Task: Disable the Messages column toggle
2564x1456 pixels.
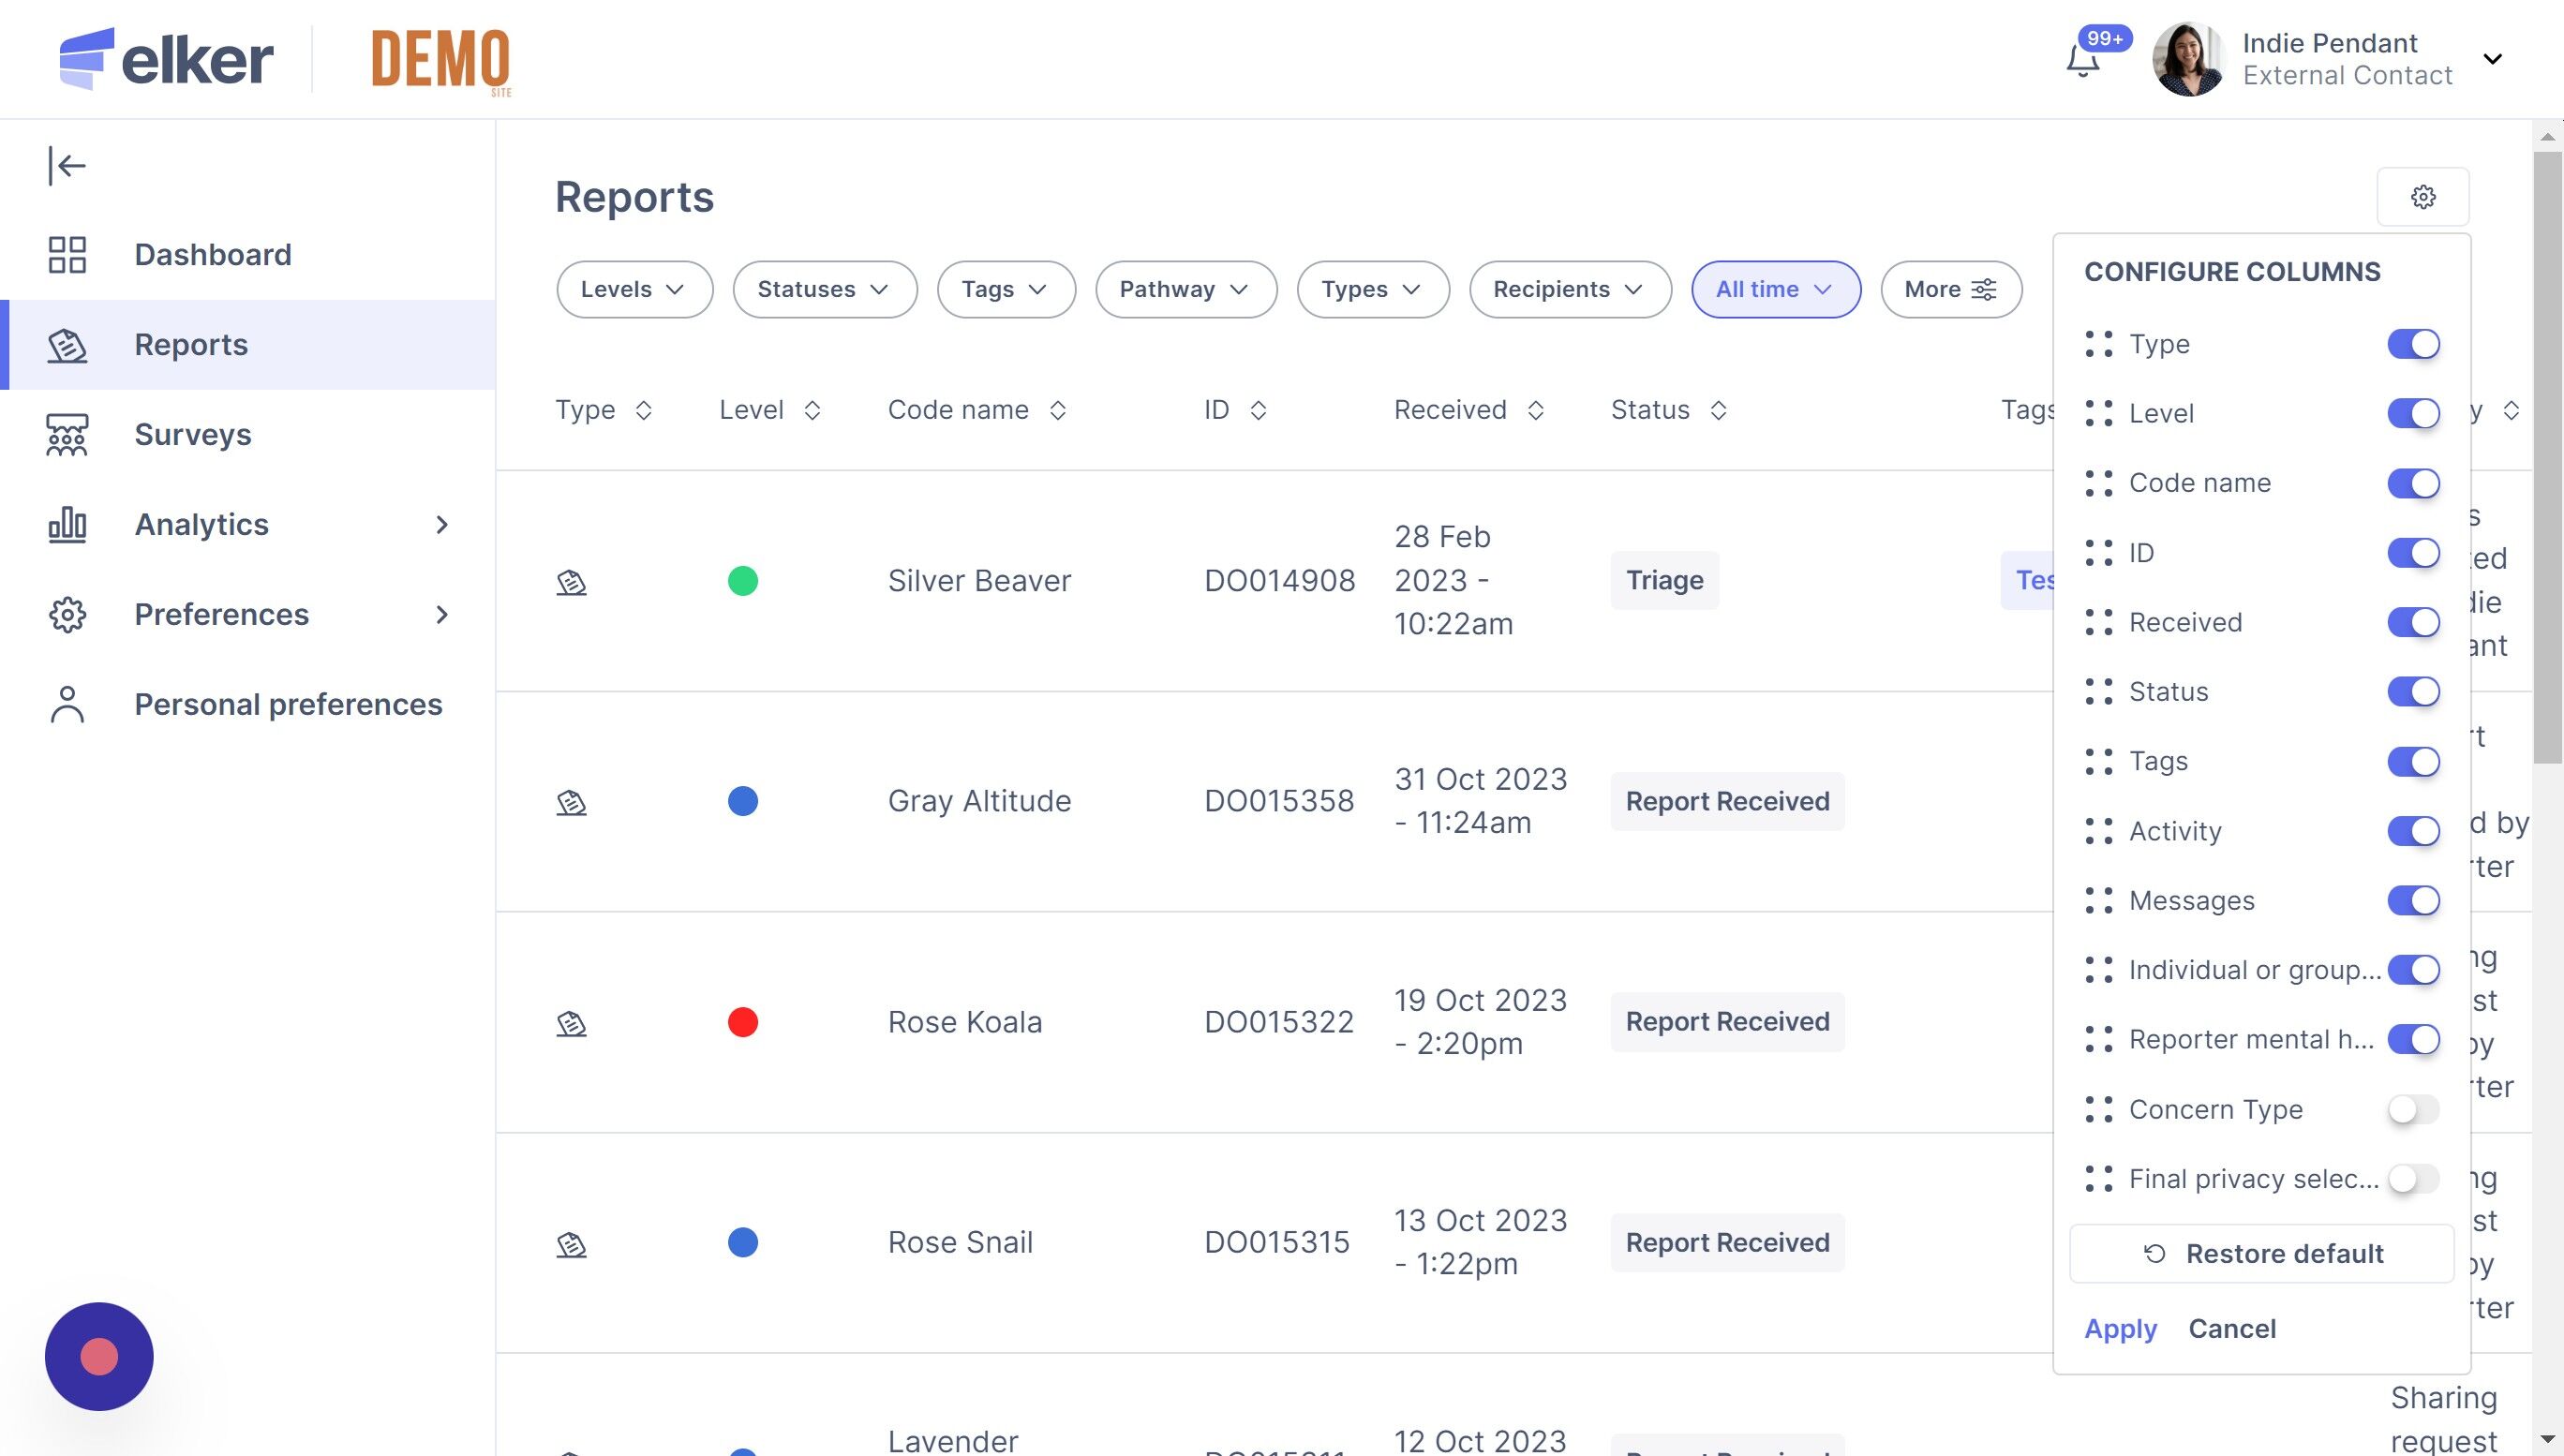Action: click(x=2412, y=901)
